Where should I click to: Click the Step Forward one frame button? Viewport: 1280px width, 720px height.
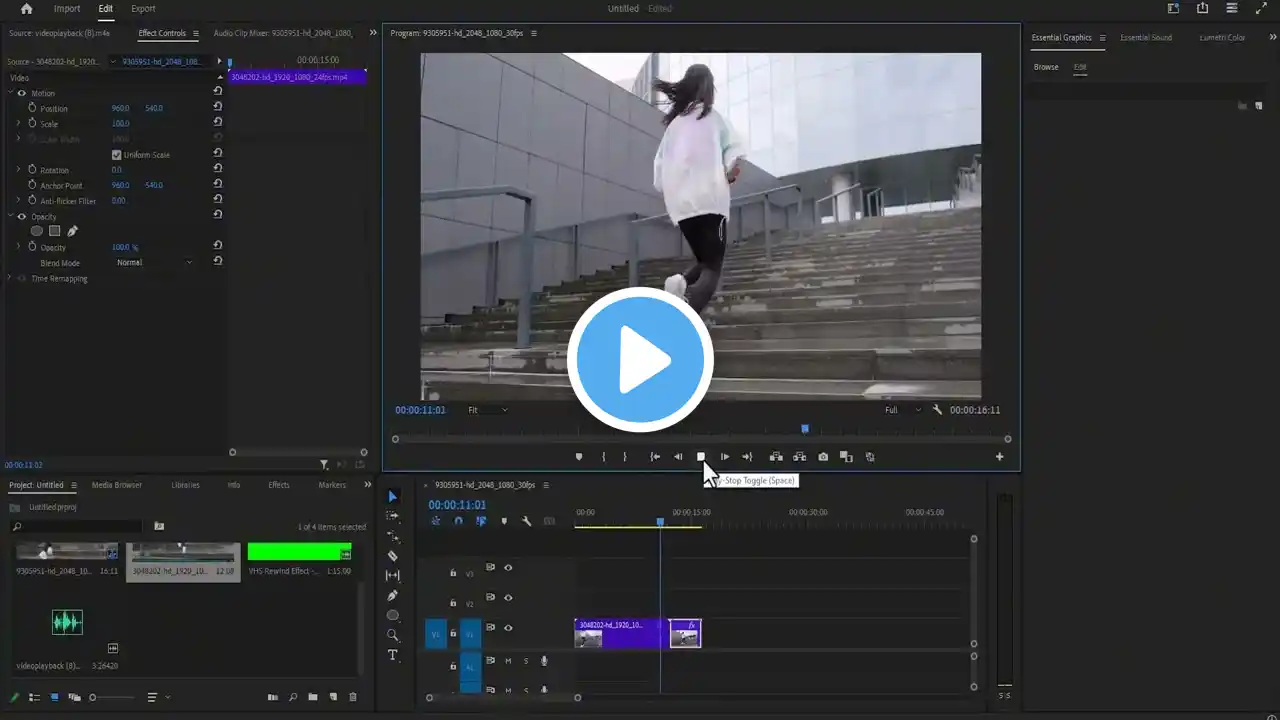click(x=724, y=457)
